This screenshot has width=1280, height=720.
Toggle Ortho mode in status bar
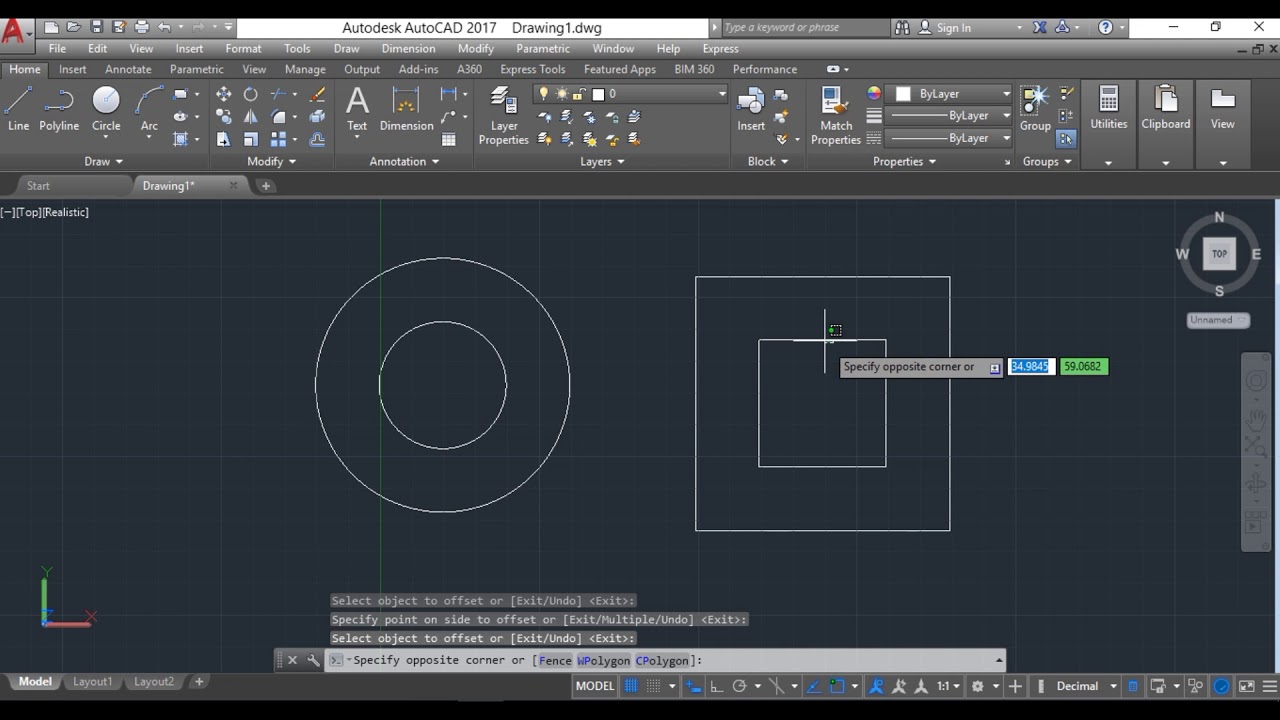[717, 686]
